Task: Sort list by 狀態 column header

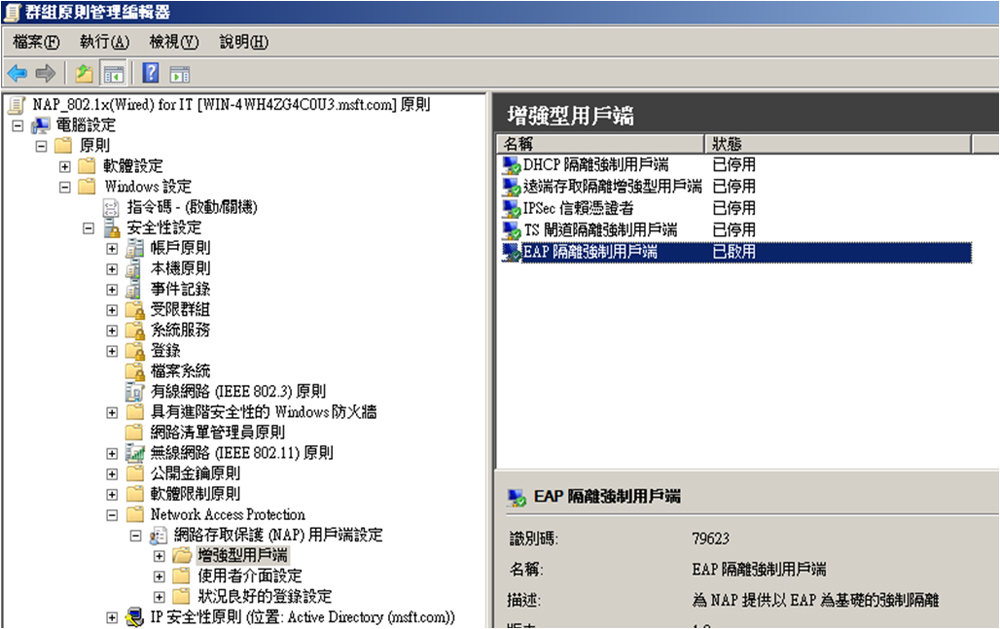Action: pyautogui.click(x=837, y=144)
